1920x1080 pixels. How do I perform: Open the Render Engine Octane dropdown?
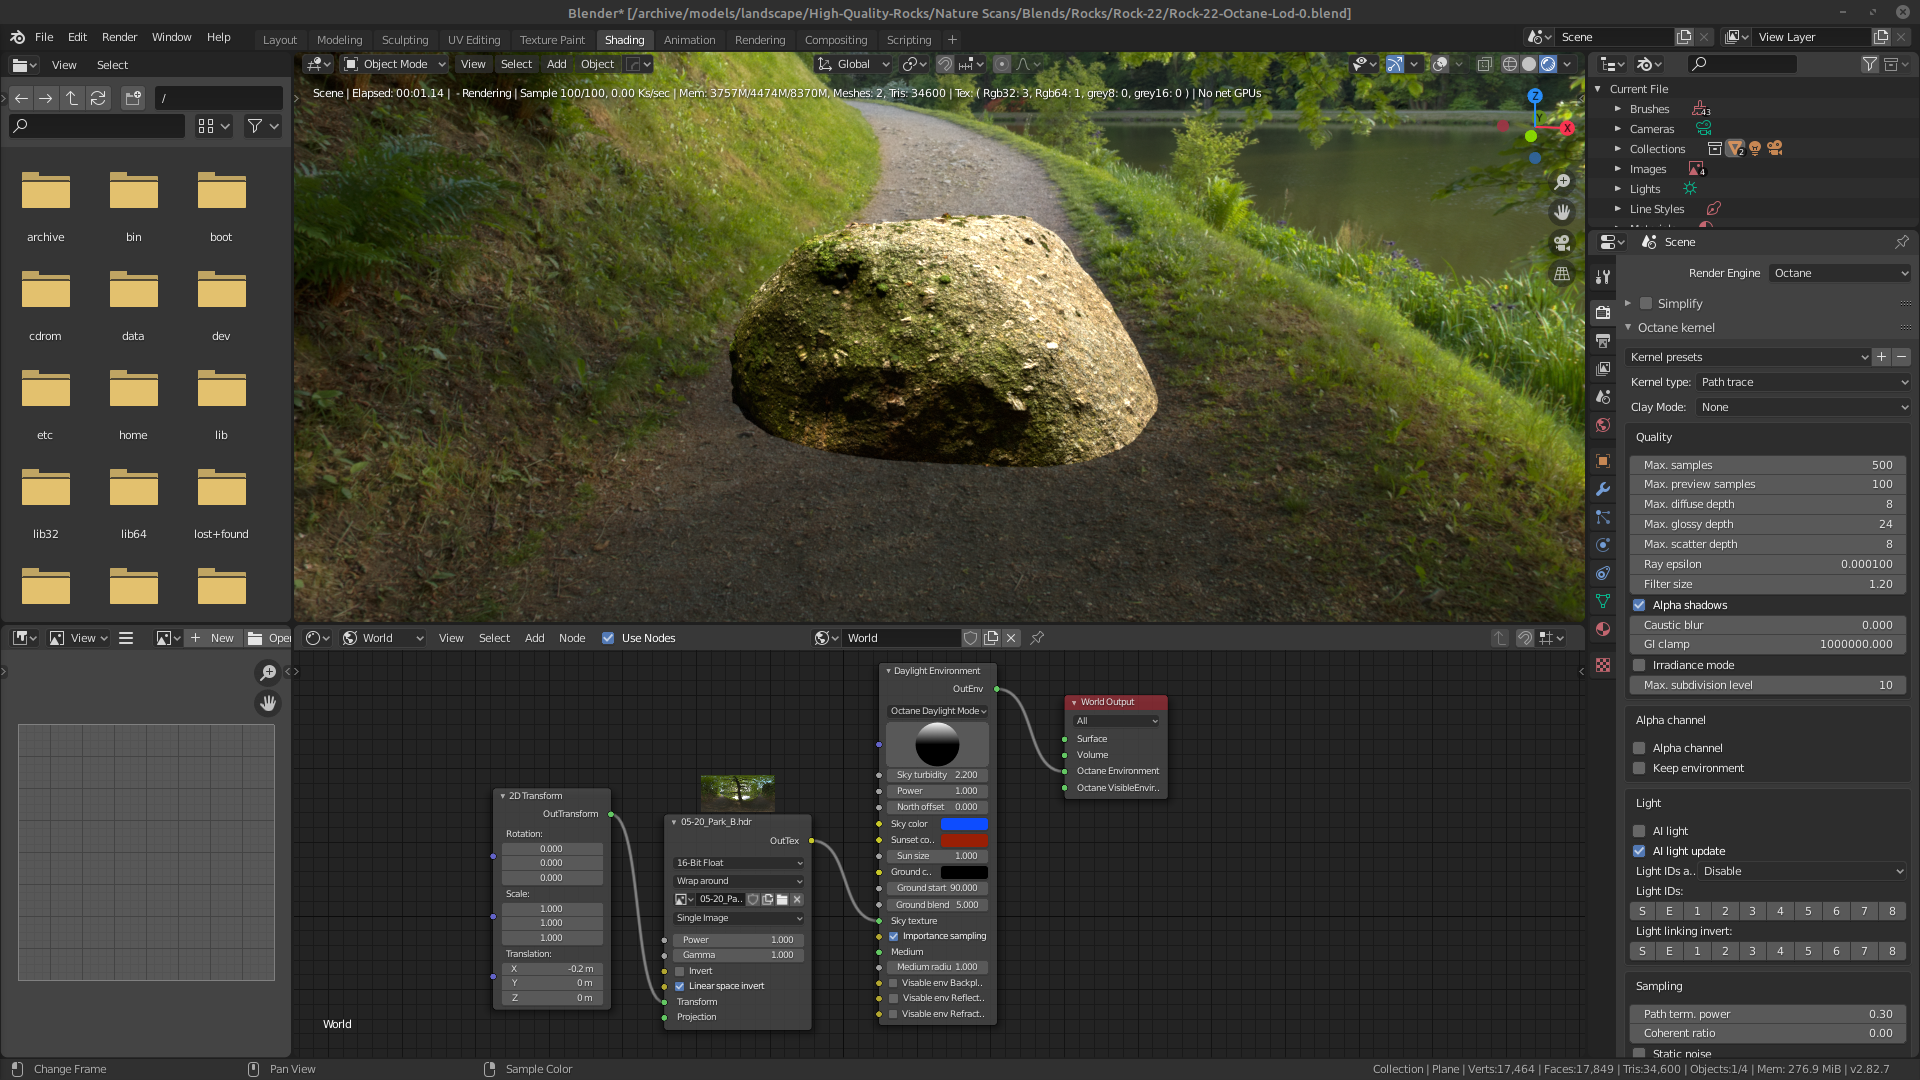[1840, 273]
